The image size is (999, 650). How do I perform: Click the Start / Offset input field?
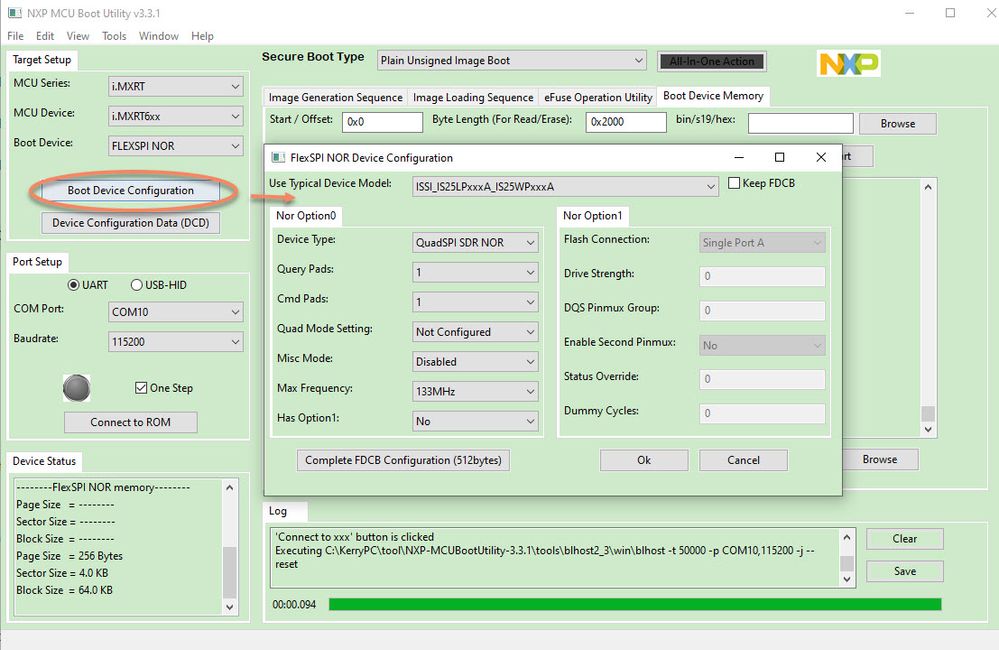[x=382, y=122]
